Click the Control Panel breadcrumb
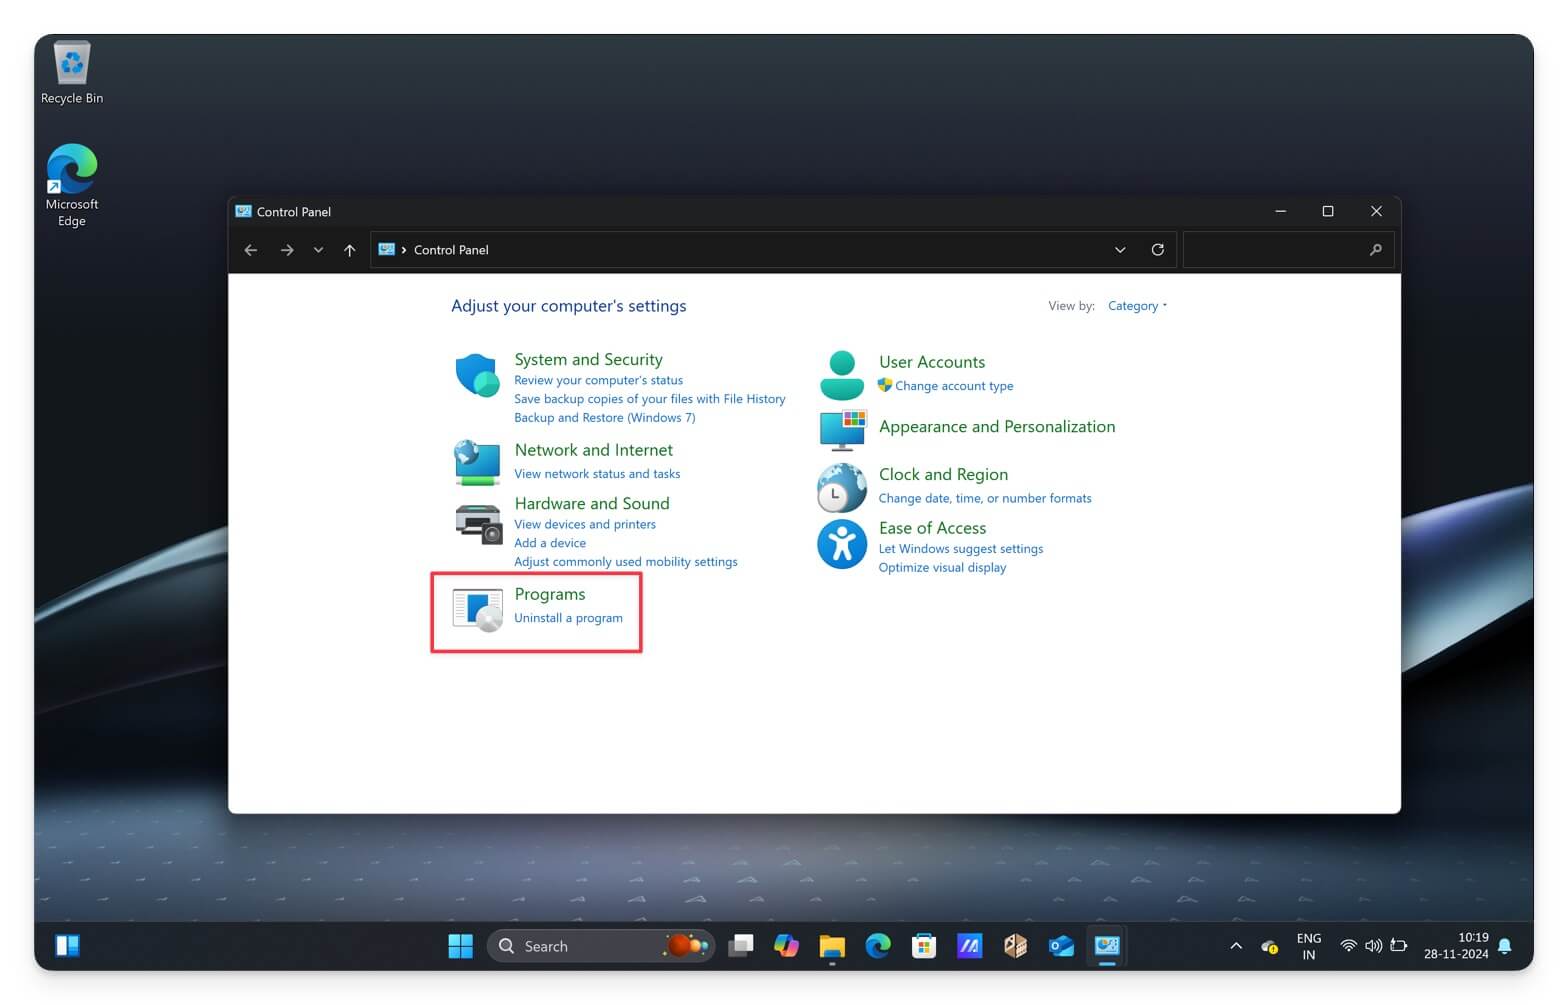1568x1005 pixels. [451, 250]
